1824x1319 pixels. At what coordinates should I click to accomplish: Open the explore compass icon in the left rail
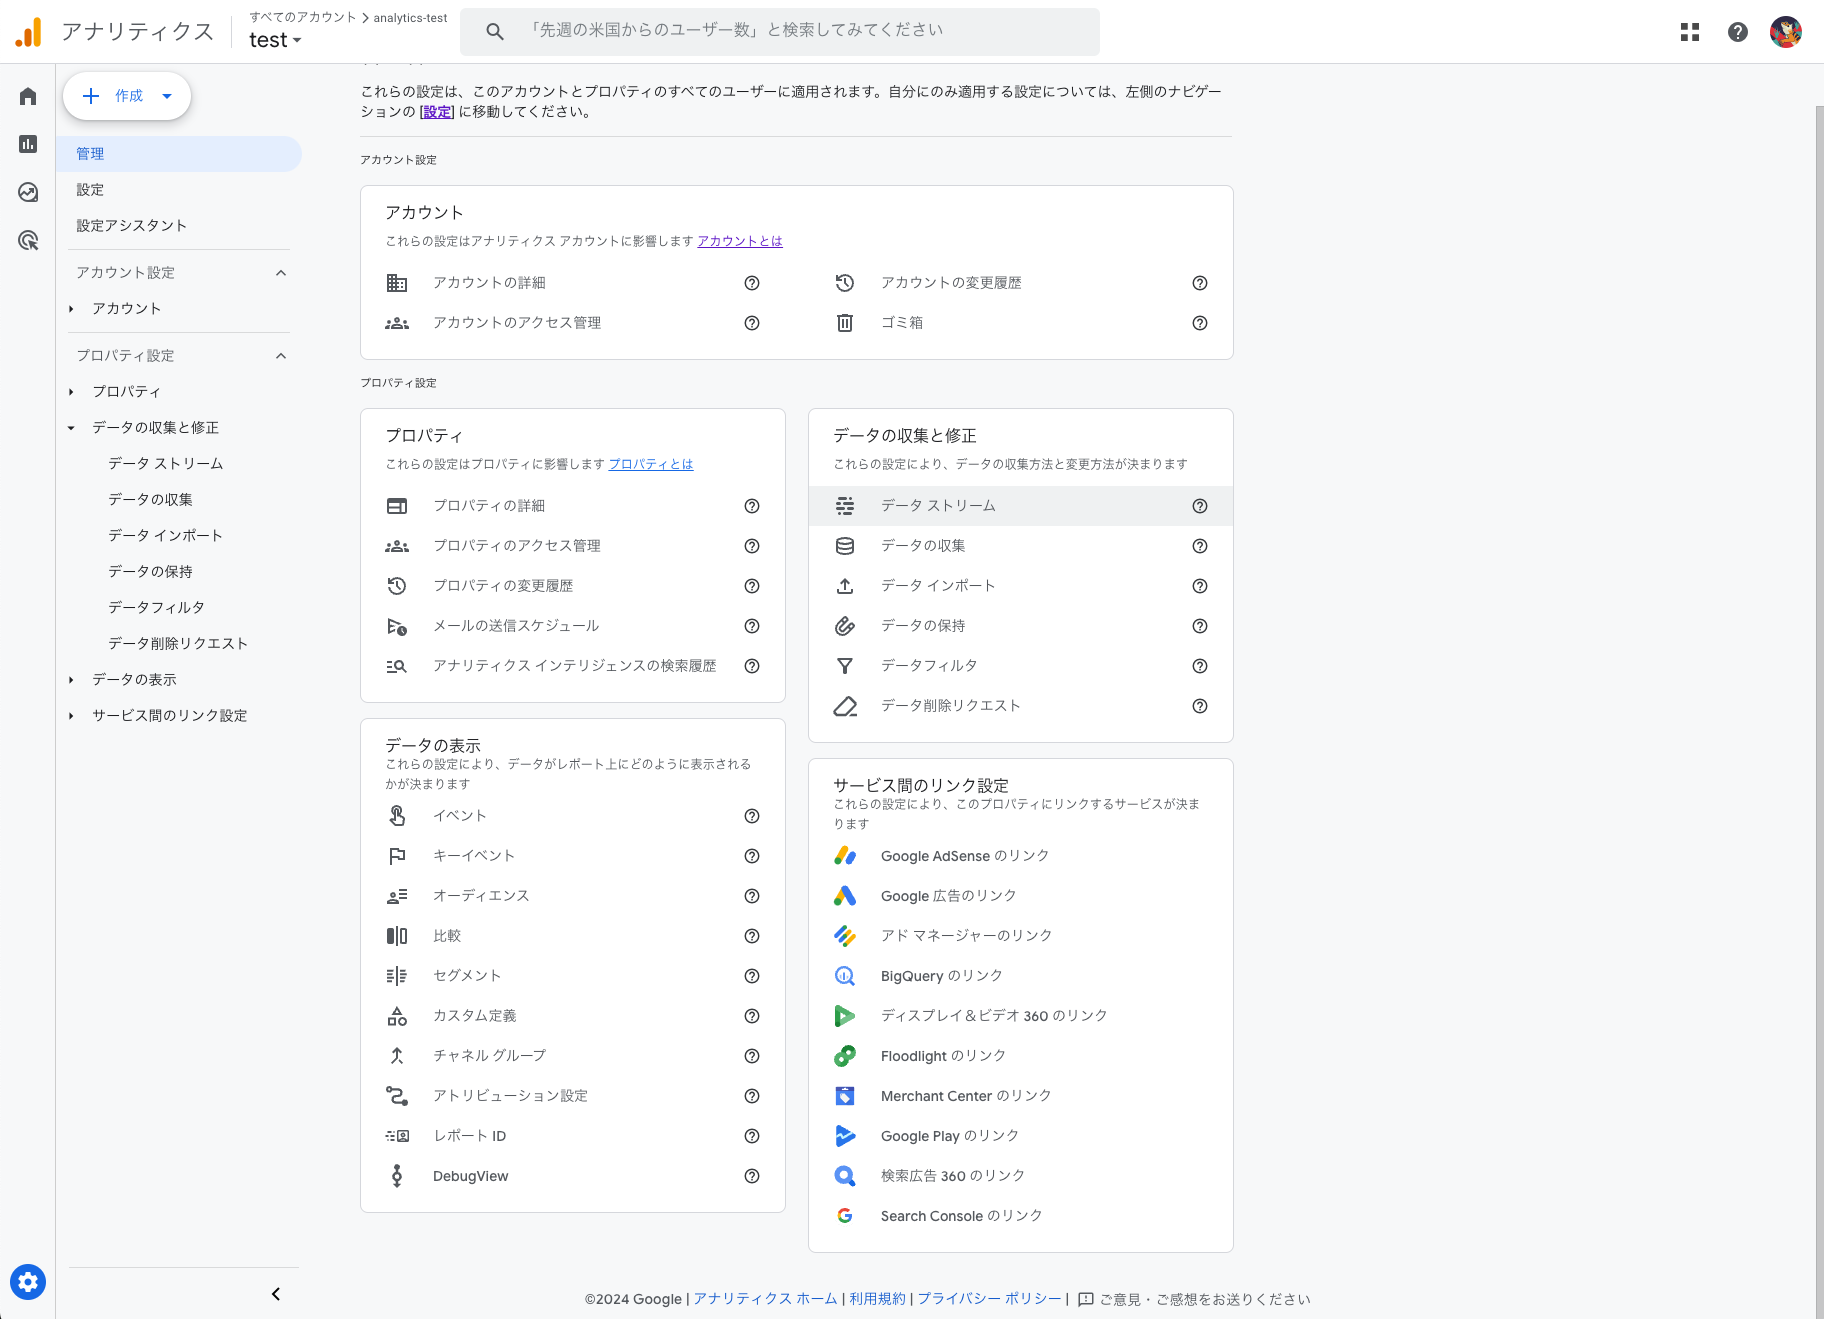click(27, 192)
